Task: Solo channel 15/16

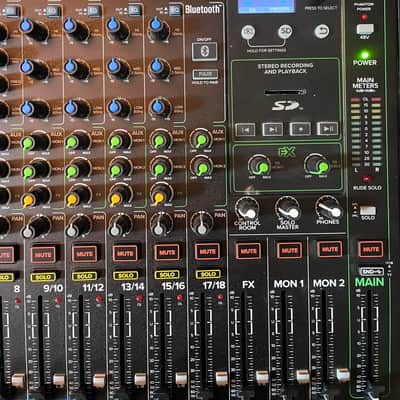Action: 167,275
